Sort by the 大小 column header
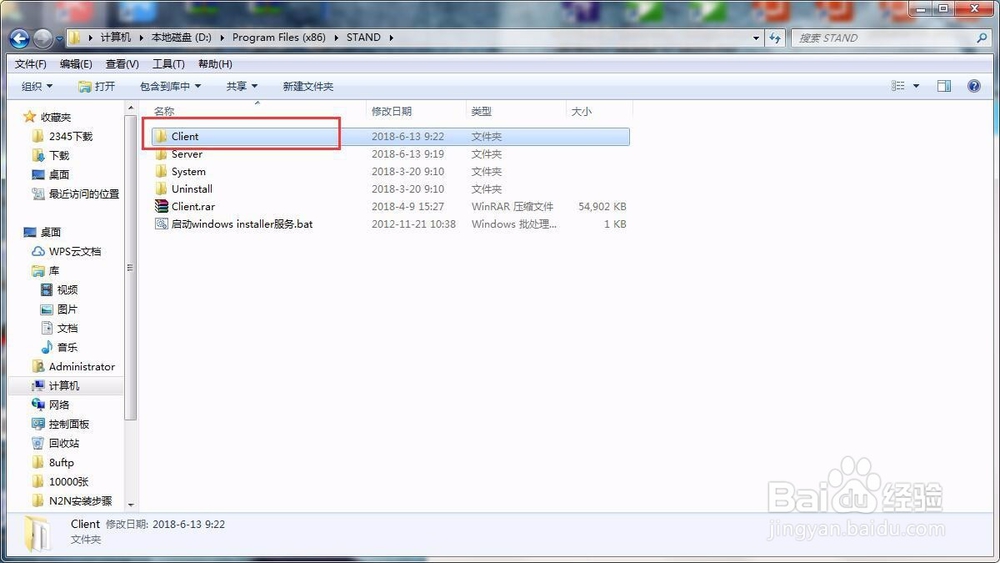Screen dimensions: 1000x563 pyautogui.click(x=581, y=112)
